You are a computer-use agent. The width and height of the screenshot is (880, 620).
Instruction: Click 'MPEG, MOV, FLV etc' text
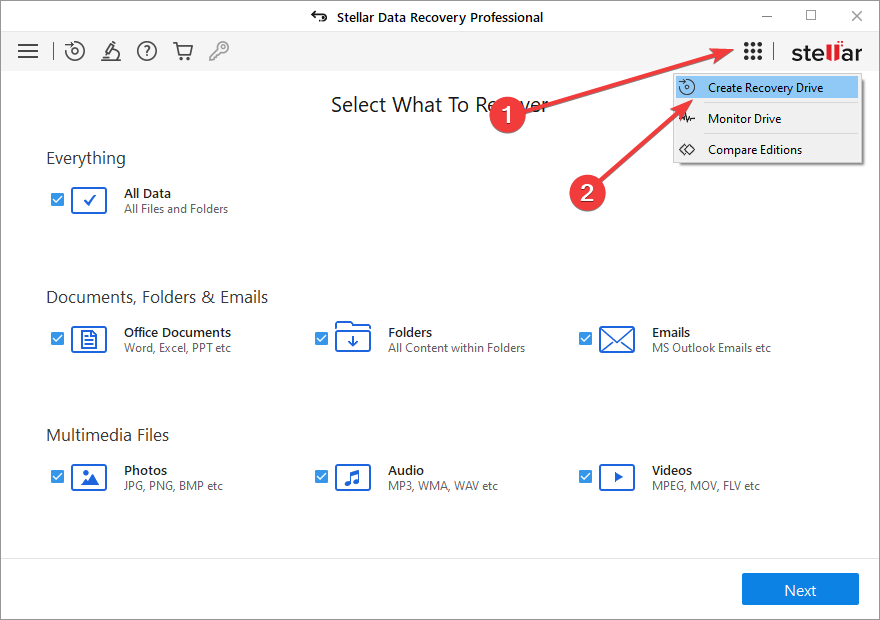coord(705,486)
